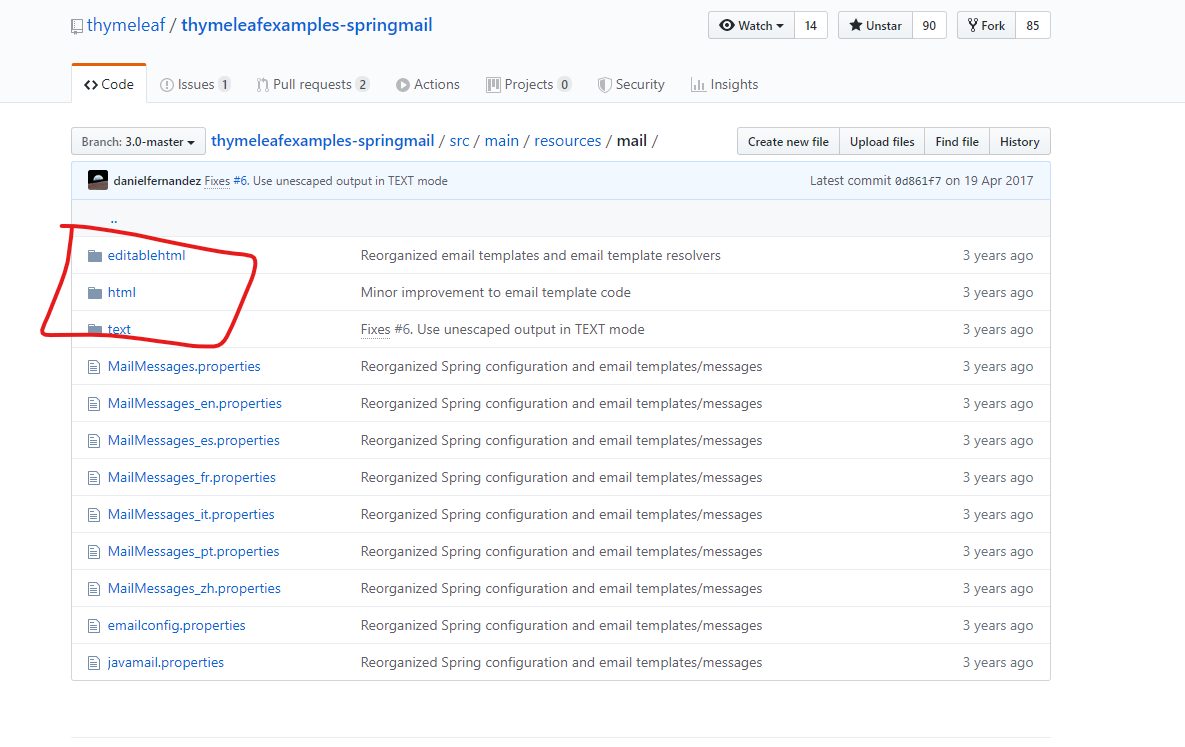This screenshot has width=1185, height=747.
Task: Open 'Minor improvement to email template code' commit
Action: pyautogui.click(x=496, y=293)
